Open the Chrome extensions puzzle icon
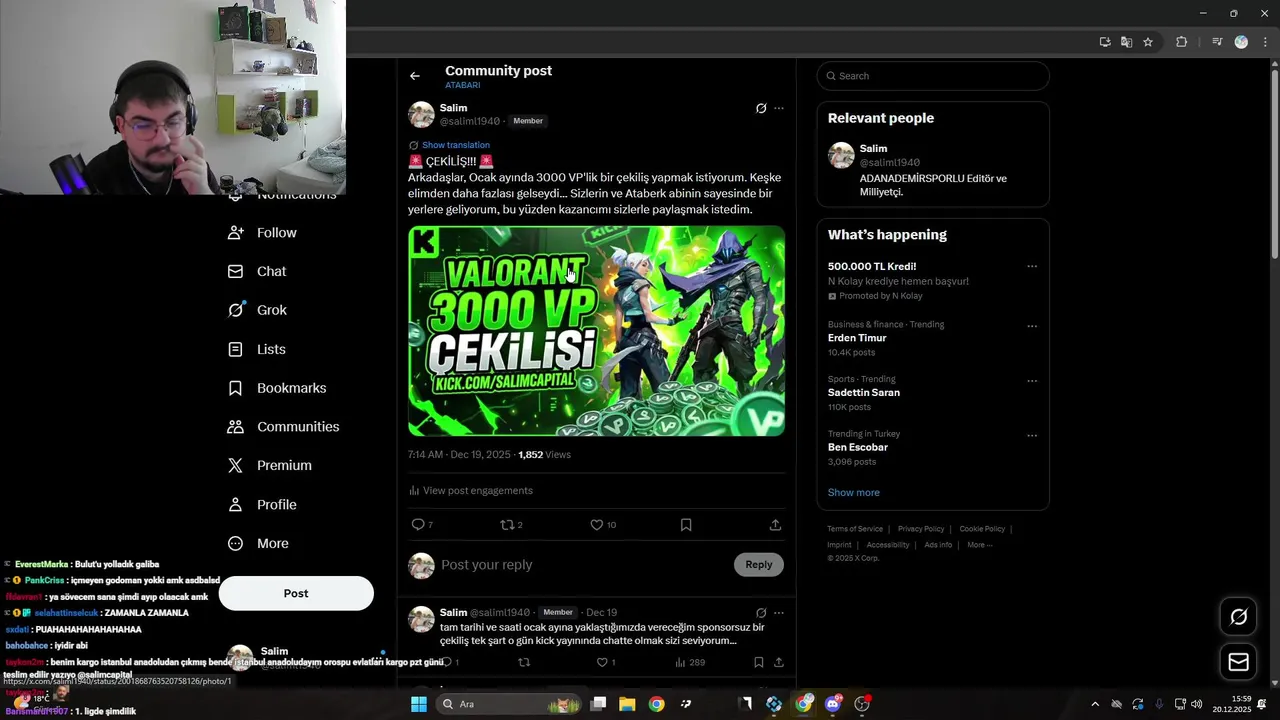Screen dimensions: 1280x720 point(1181,42)
